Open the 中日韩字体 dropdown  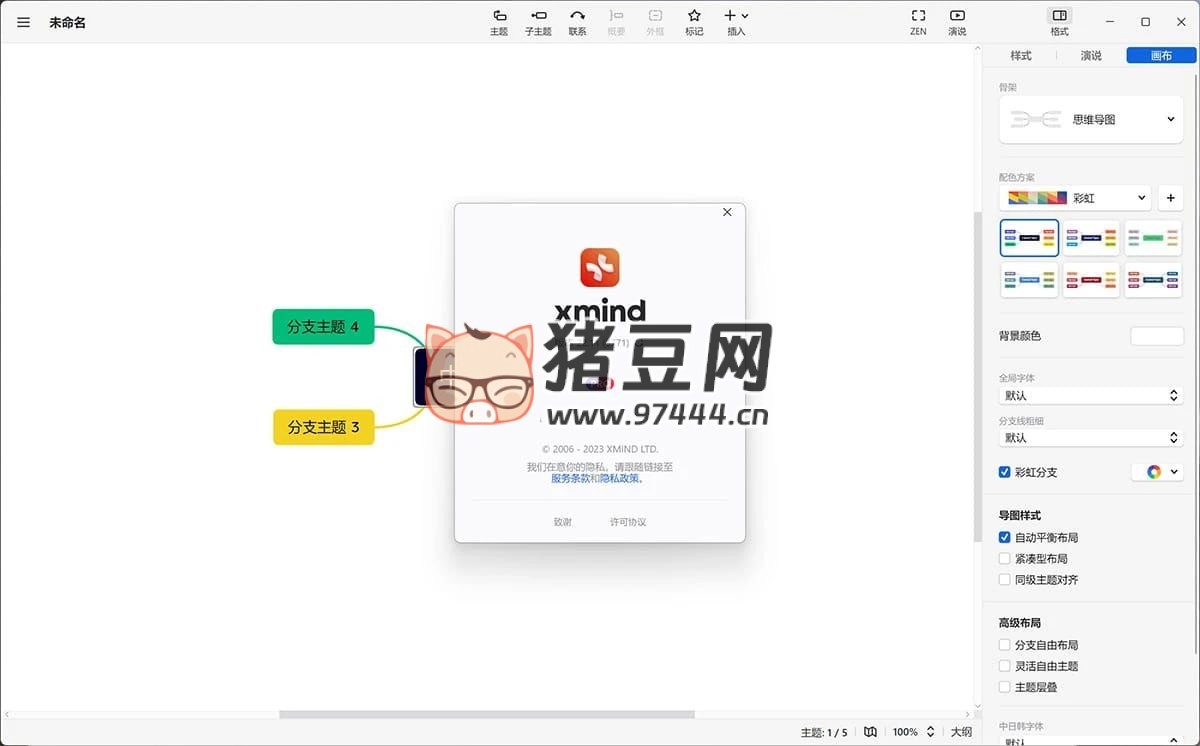1091,743
